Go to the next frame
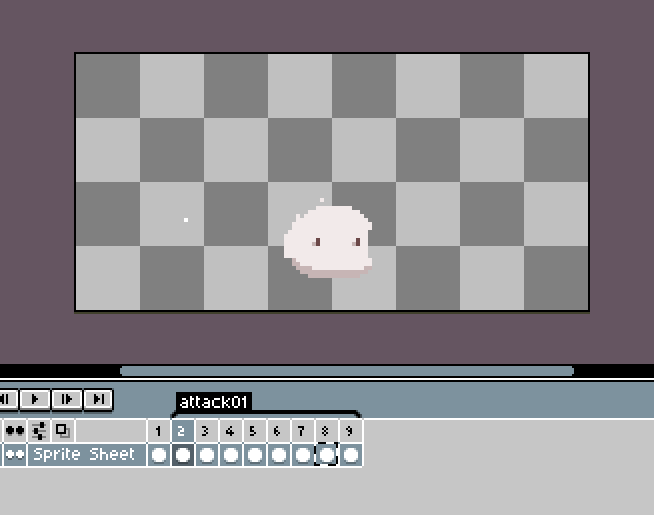The height and width of the screenshot is (515, 654). tap(67, 399)
